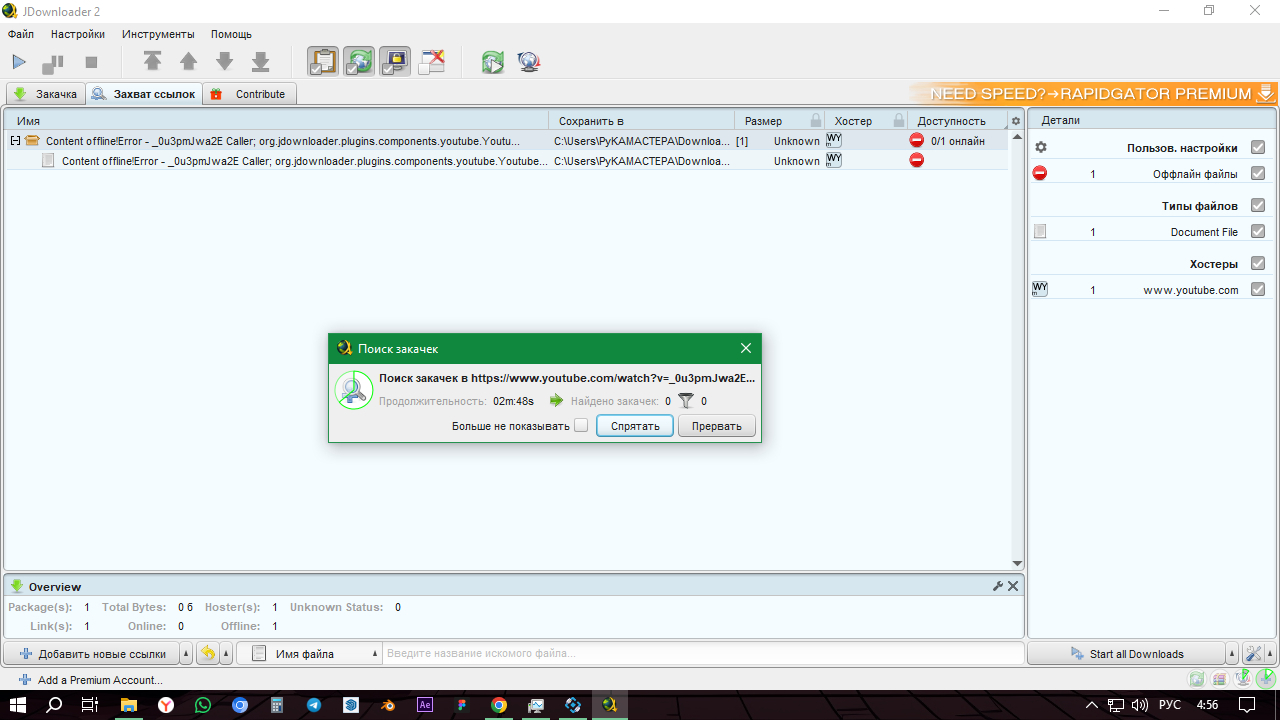Open After Effects from the taskbar
Viewport: 1280px width, 720px height.
(425, 705)
